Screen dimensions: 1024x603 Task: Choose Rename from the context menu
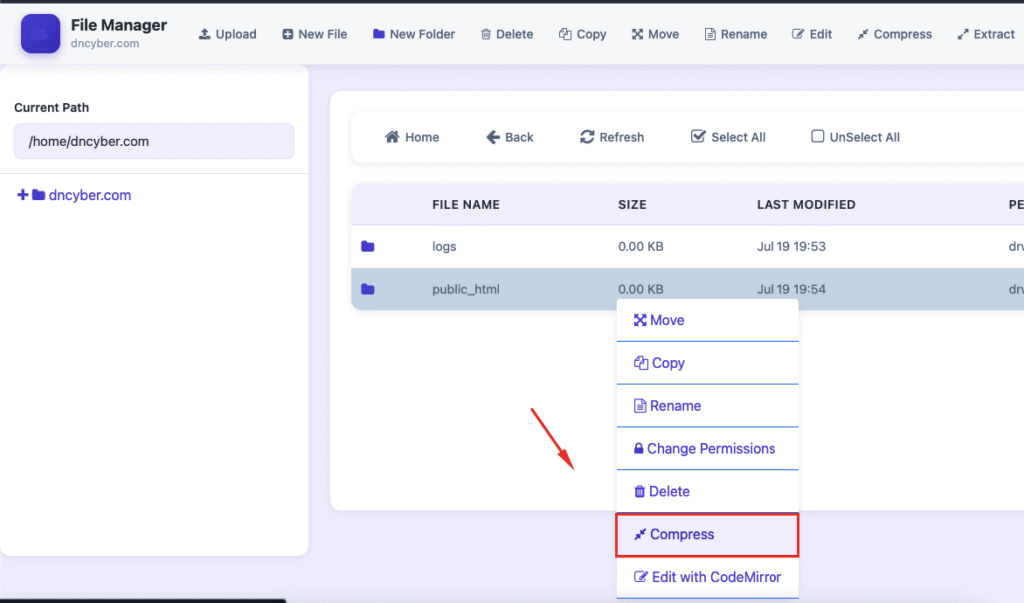[x=707, y=406]
